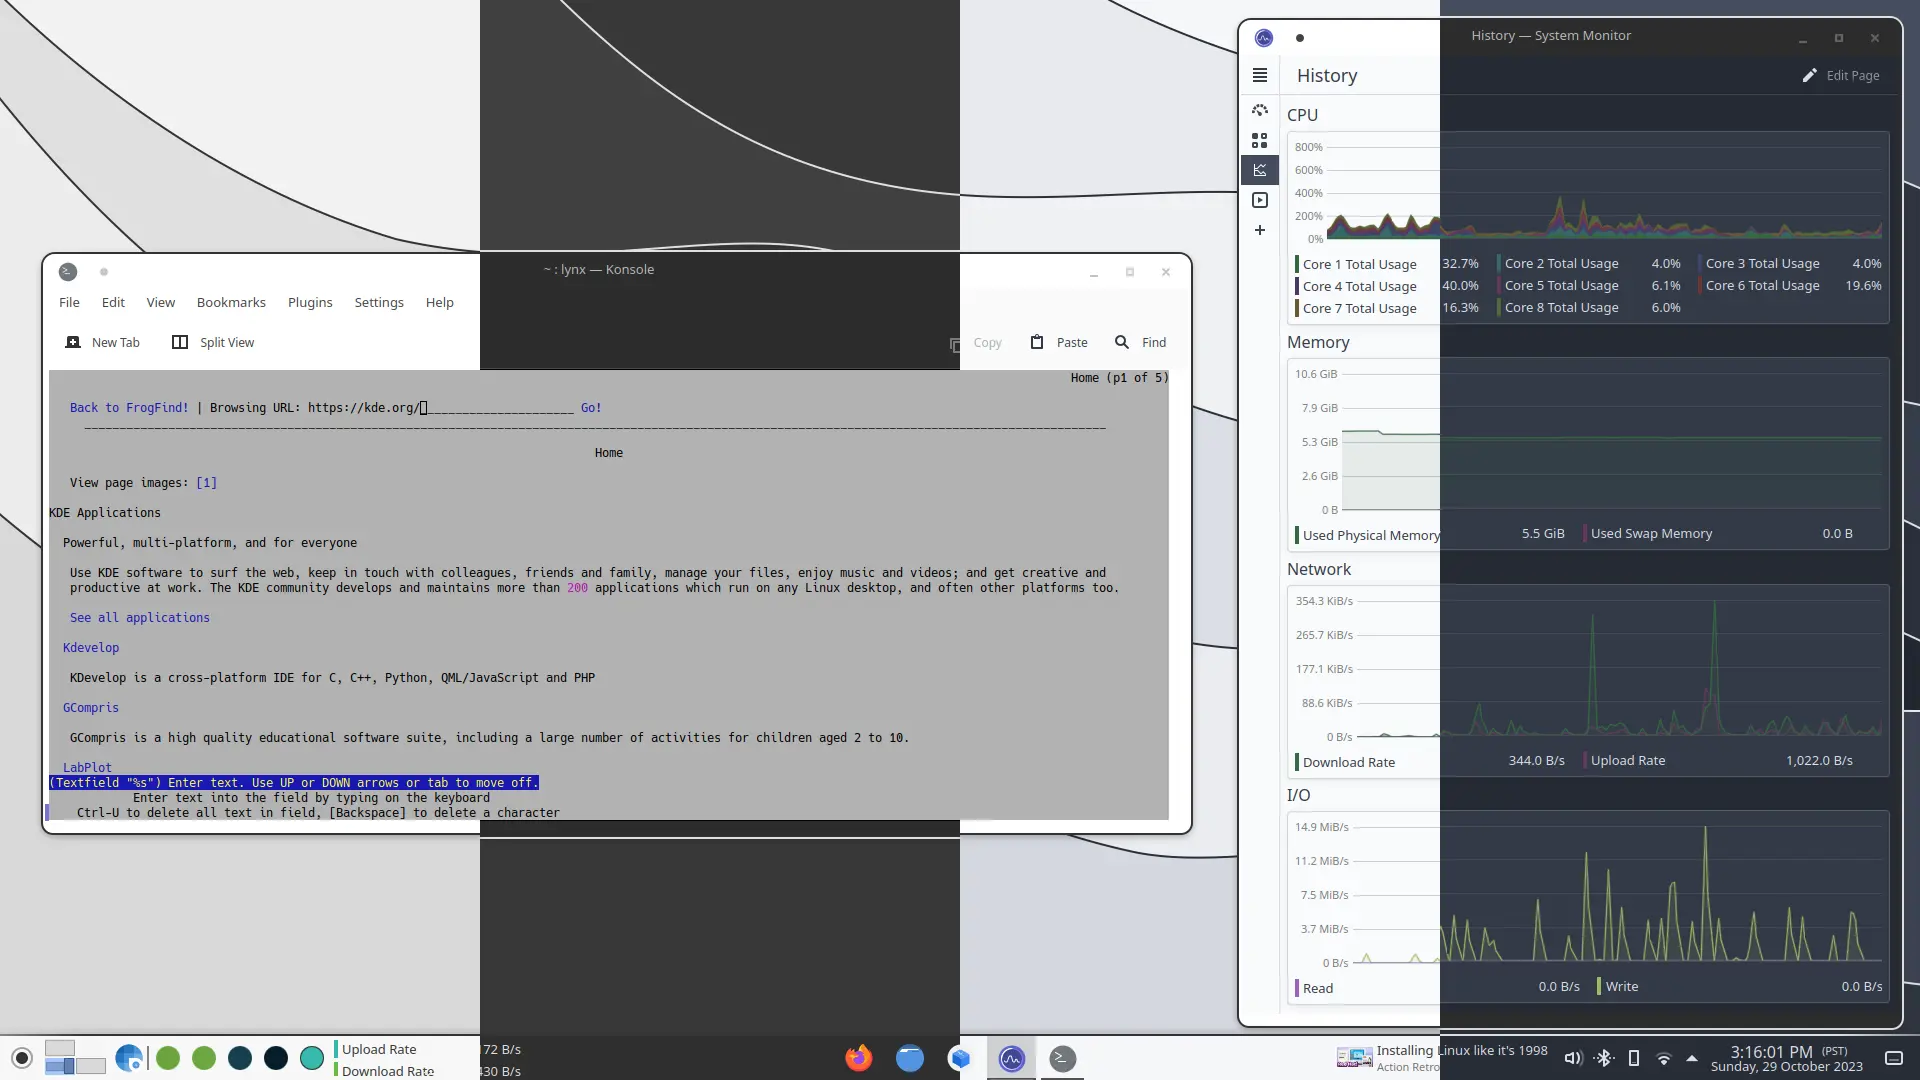The width and height of the screenshot is (1920, 1080).
Task: Switch to Konsole taskbar entry
Action: [1062, 1058]
